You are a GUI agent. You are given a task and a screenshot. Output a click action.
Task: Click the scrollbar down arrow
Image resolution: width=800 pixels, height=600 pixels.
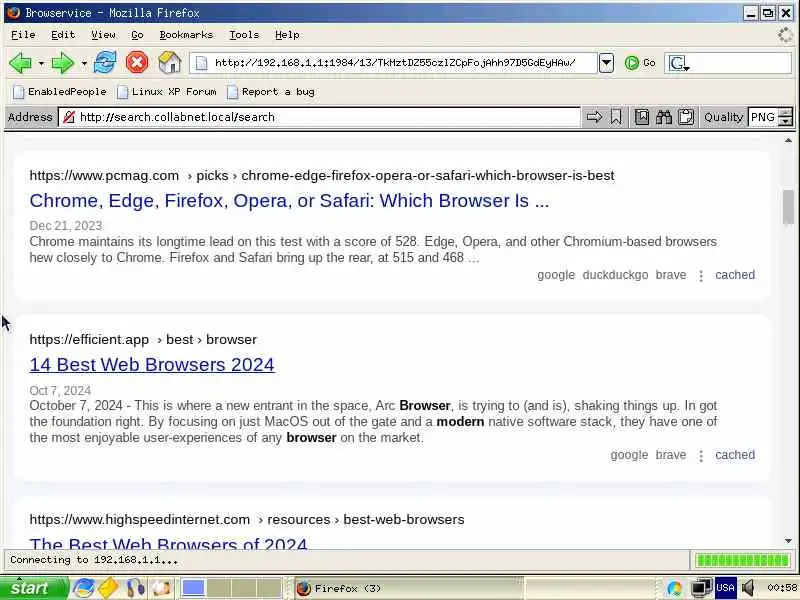coord(788,541)
